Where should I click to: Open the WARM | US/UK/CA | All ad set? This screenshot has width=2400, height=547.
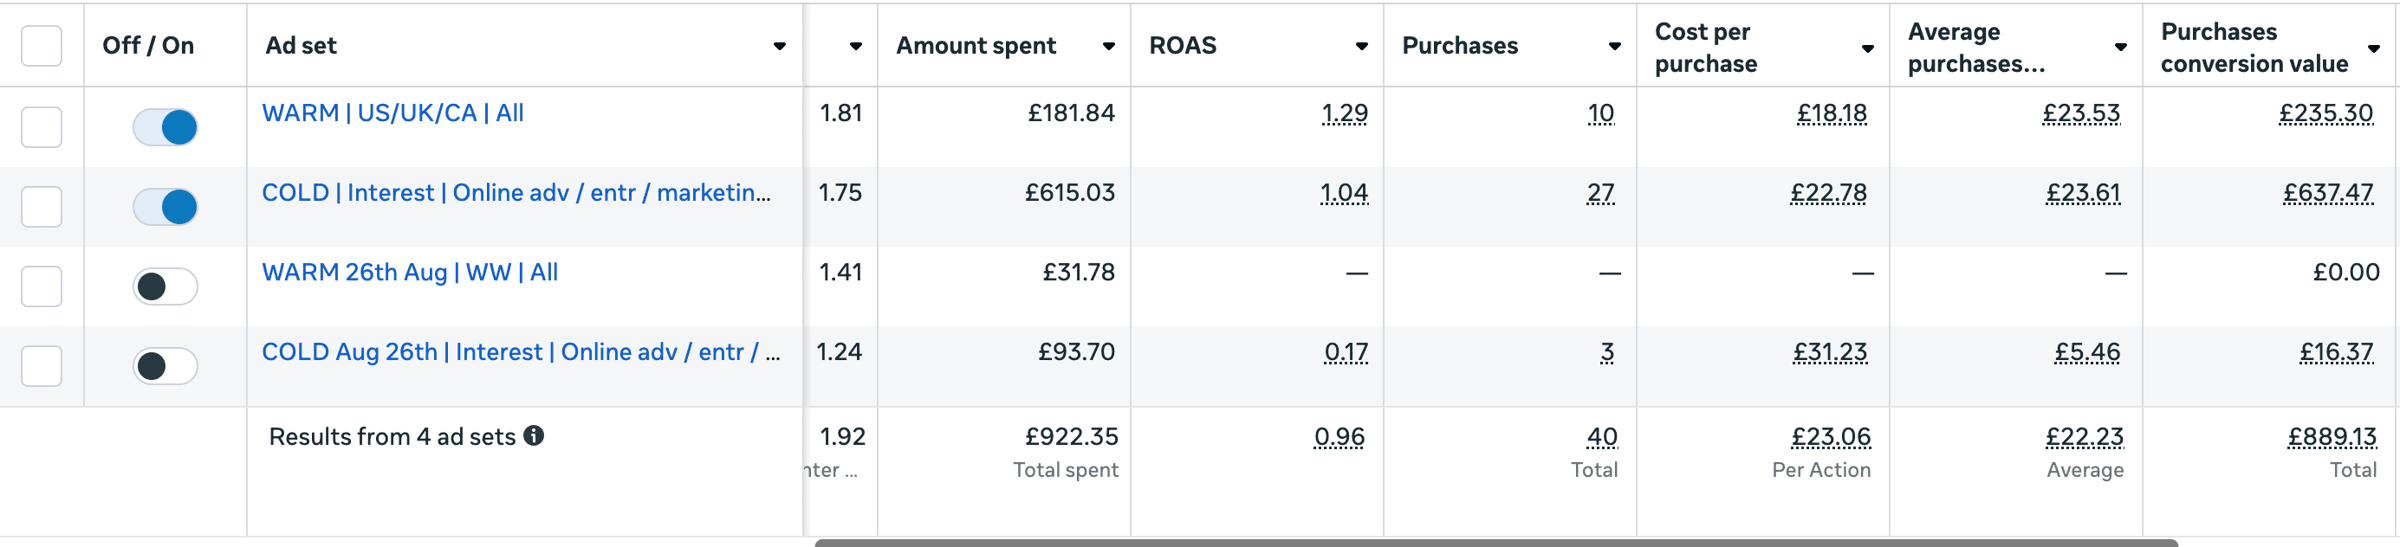[393, 113]
